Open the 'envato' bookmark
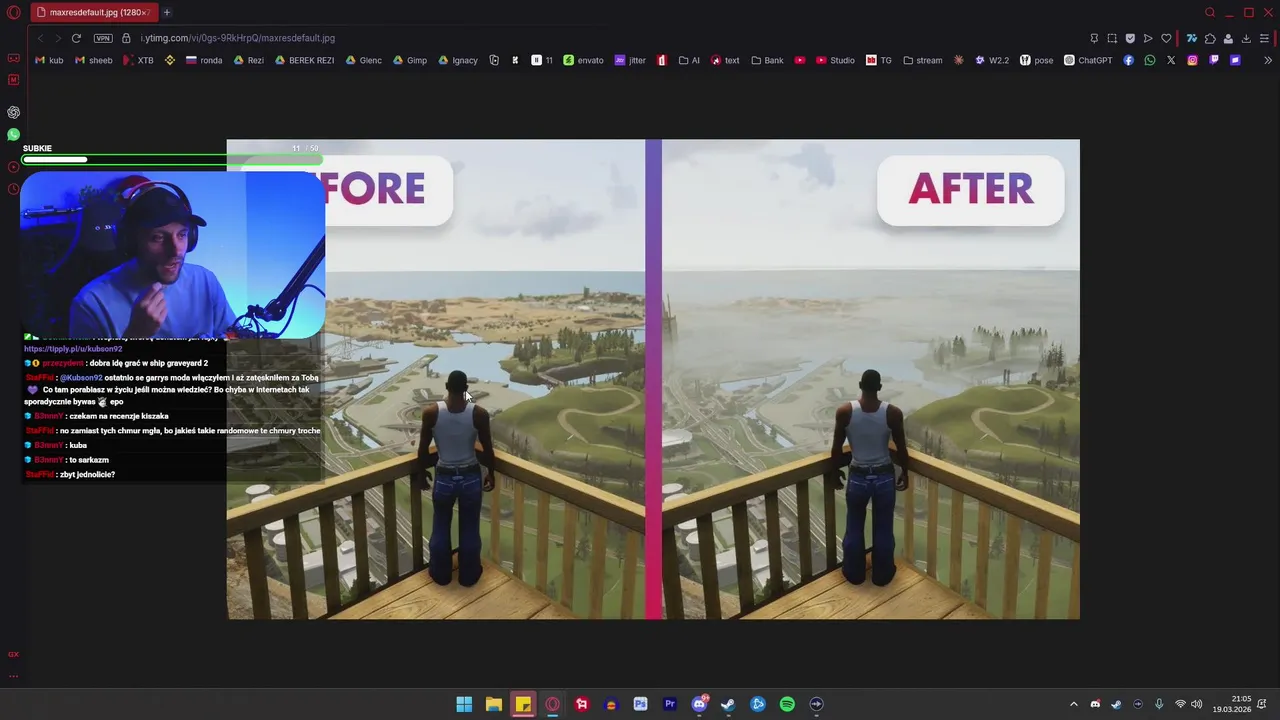Viewport: 1280px width, 720px height. coord(584,60)
